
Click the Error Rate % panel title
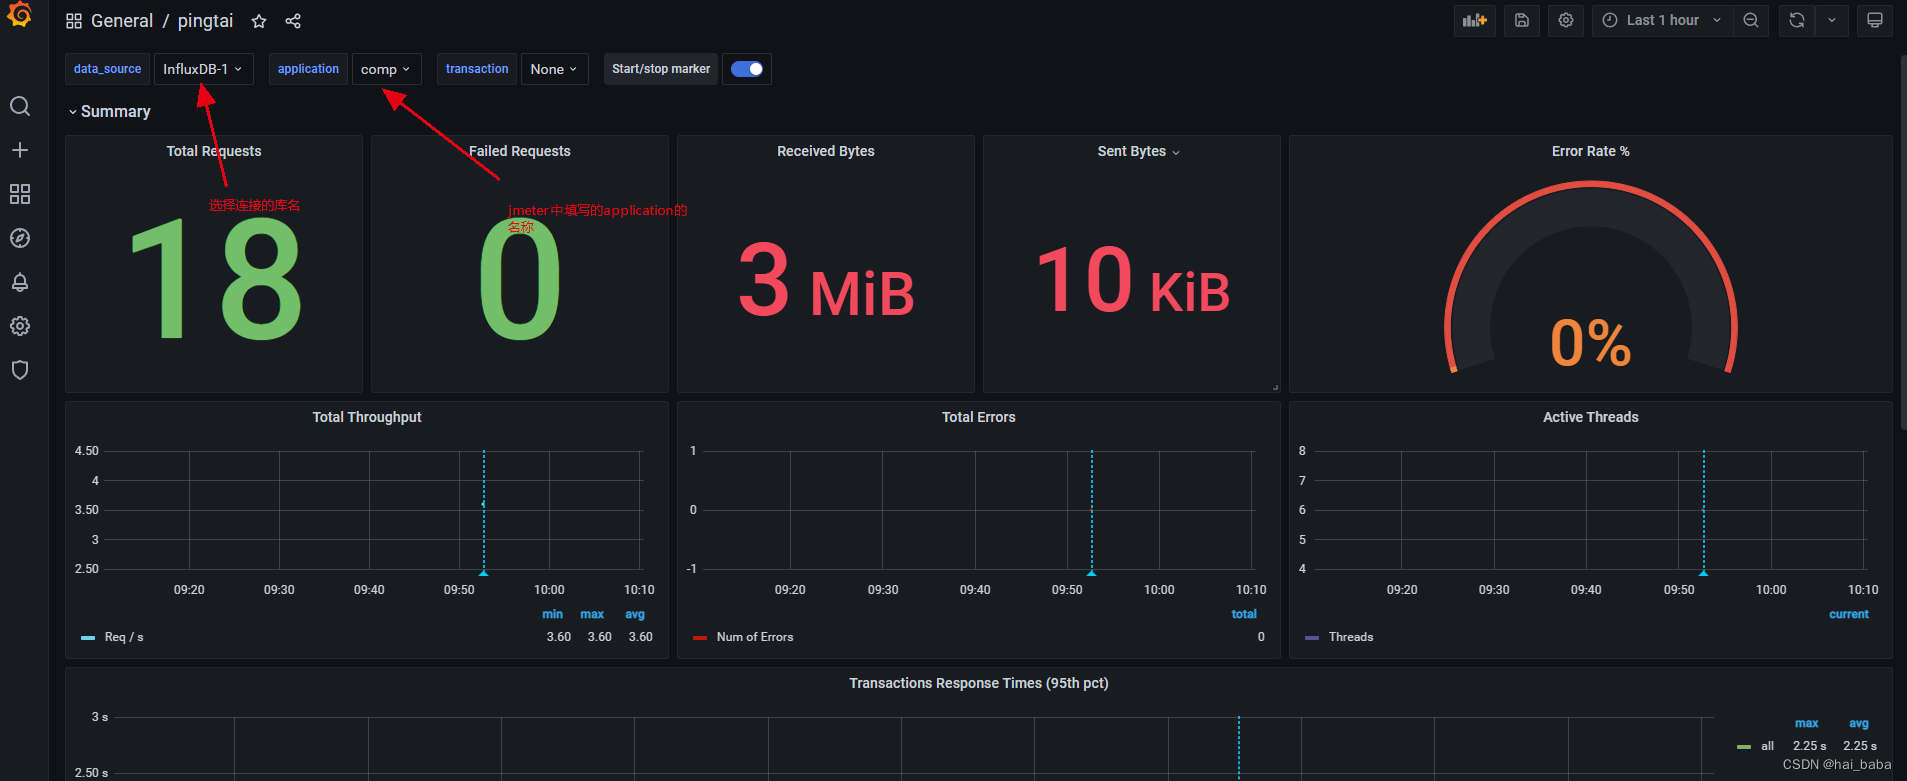pyautogui.click(x=1590, y=151)
